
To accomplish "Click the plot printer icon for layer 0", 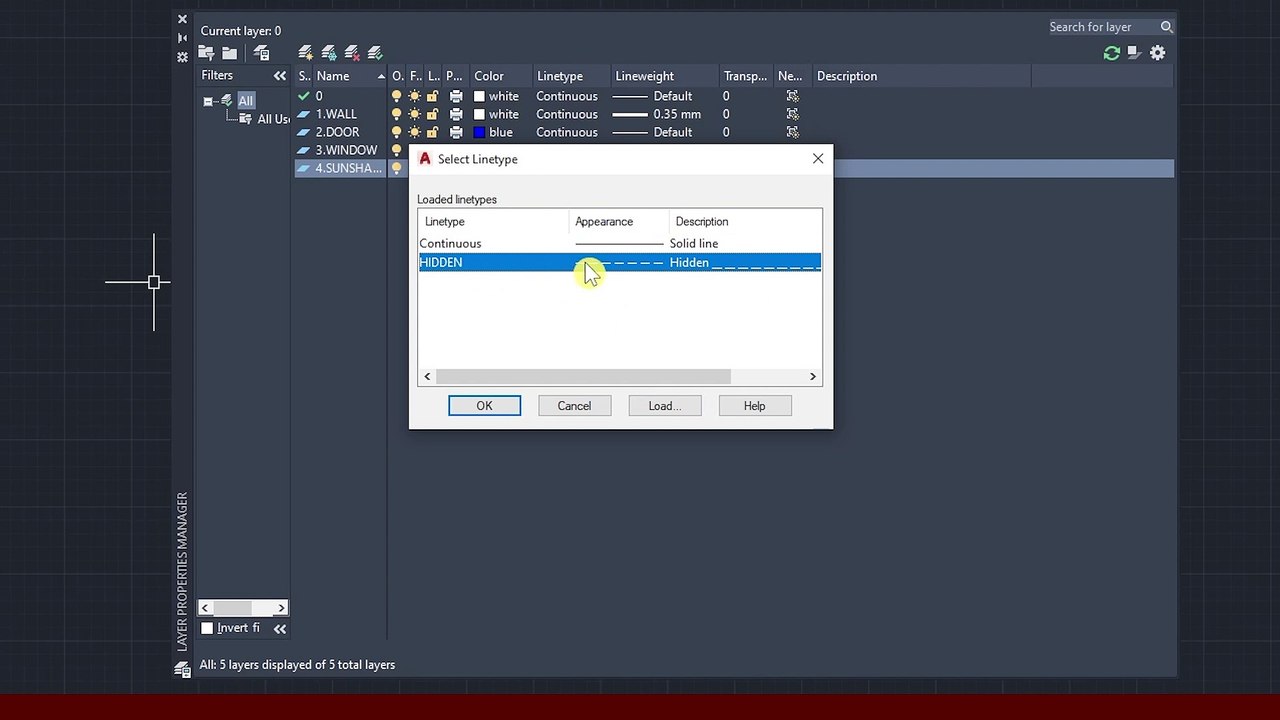I will (456, 96).
